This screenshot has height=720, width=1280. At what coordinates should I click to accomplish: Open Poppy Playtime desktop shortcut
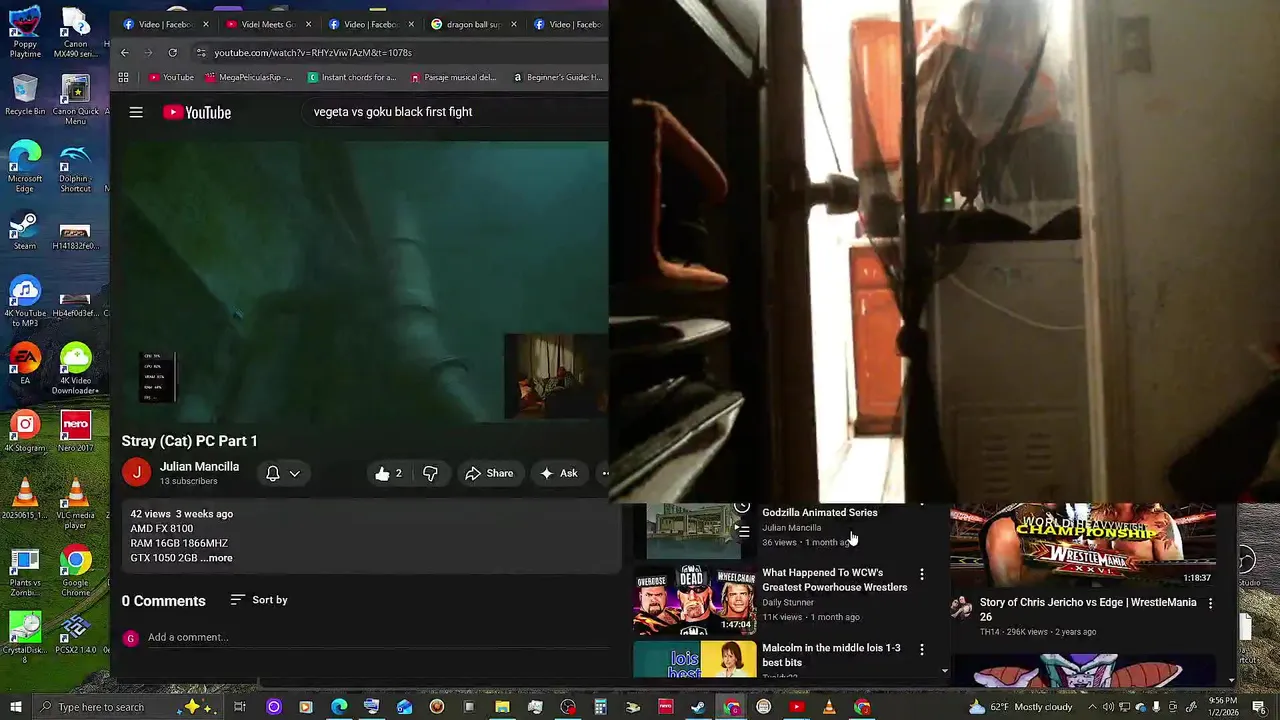pos(25,32)
